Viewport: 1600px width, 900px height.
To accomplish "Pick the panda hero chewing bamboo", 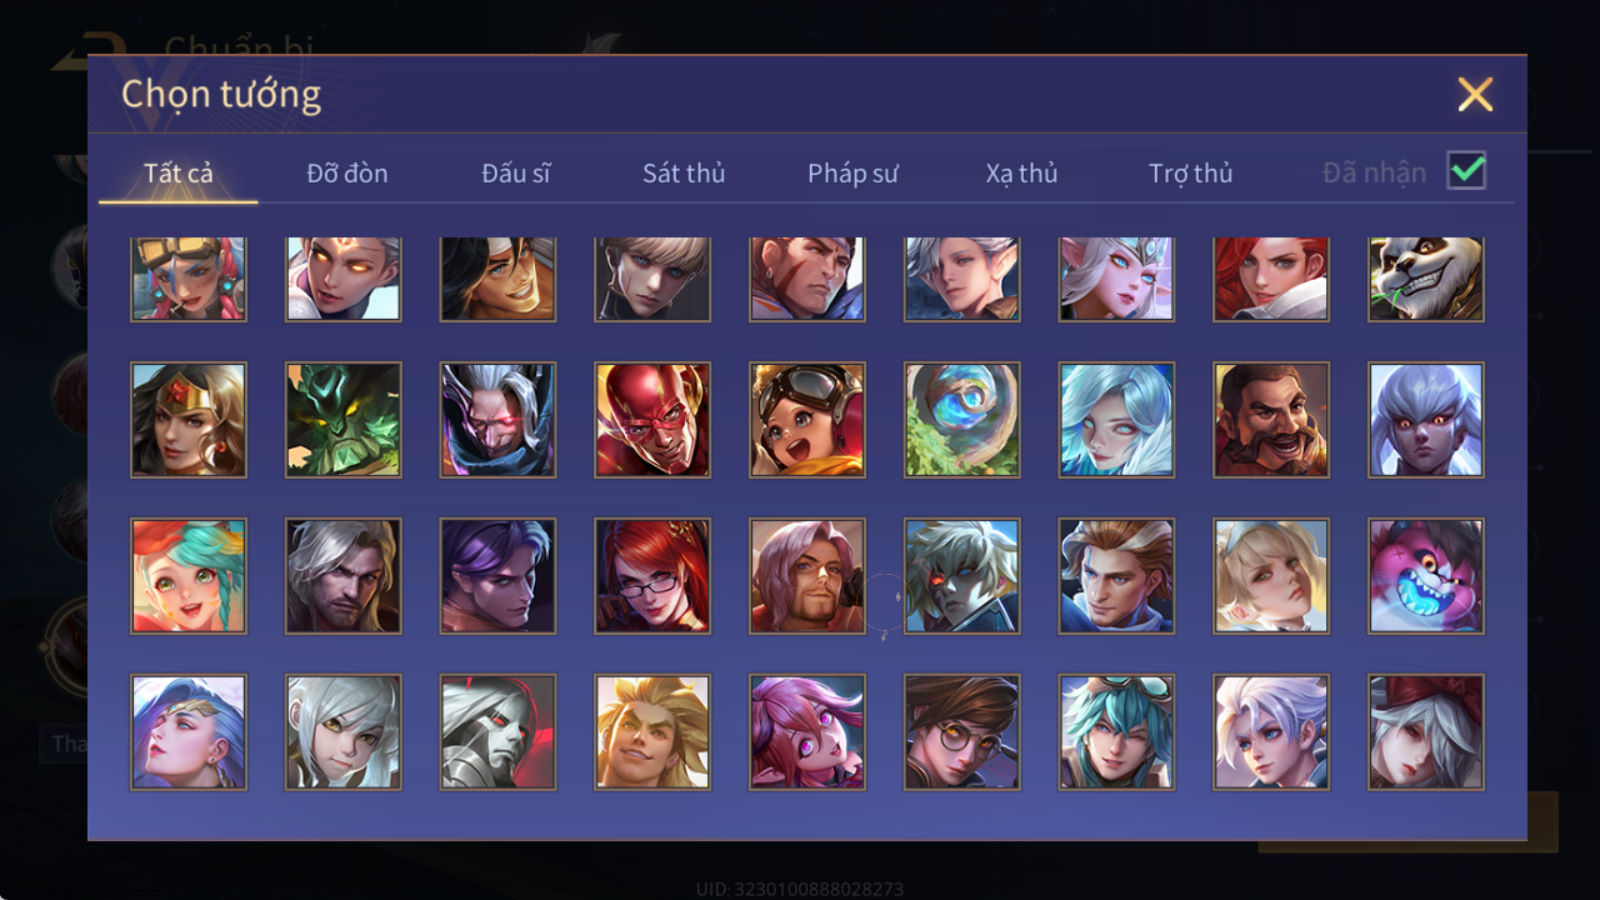I will point(1426,278).
